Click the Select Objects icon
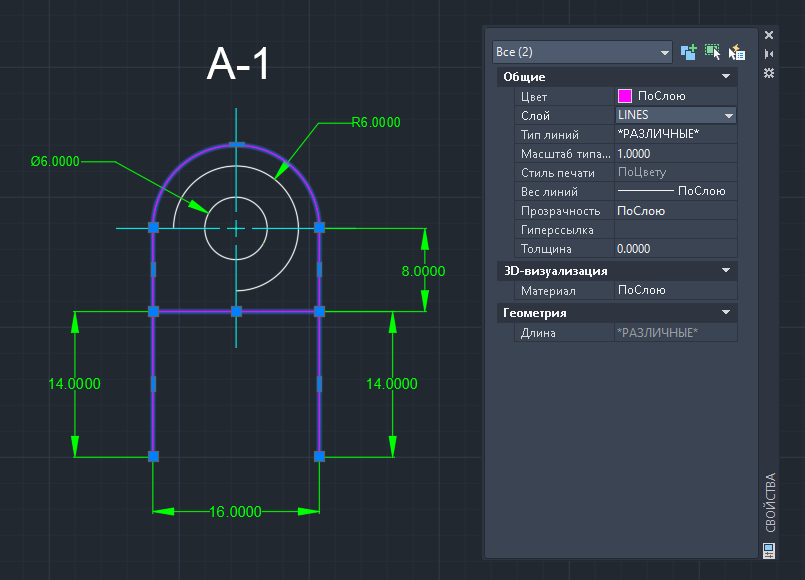 click(713, 52)
